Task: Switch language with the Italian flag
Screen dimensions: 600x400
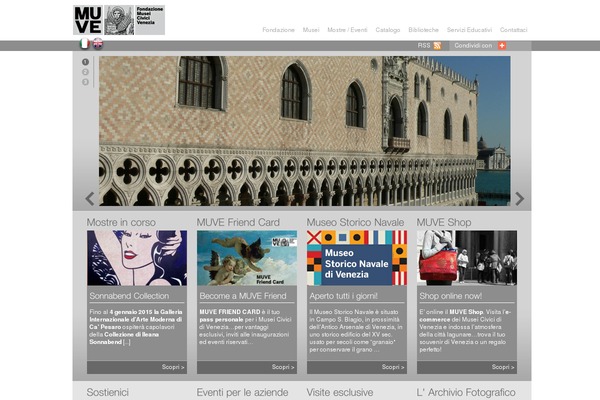Action: 84,45
